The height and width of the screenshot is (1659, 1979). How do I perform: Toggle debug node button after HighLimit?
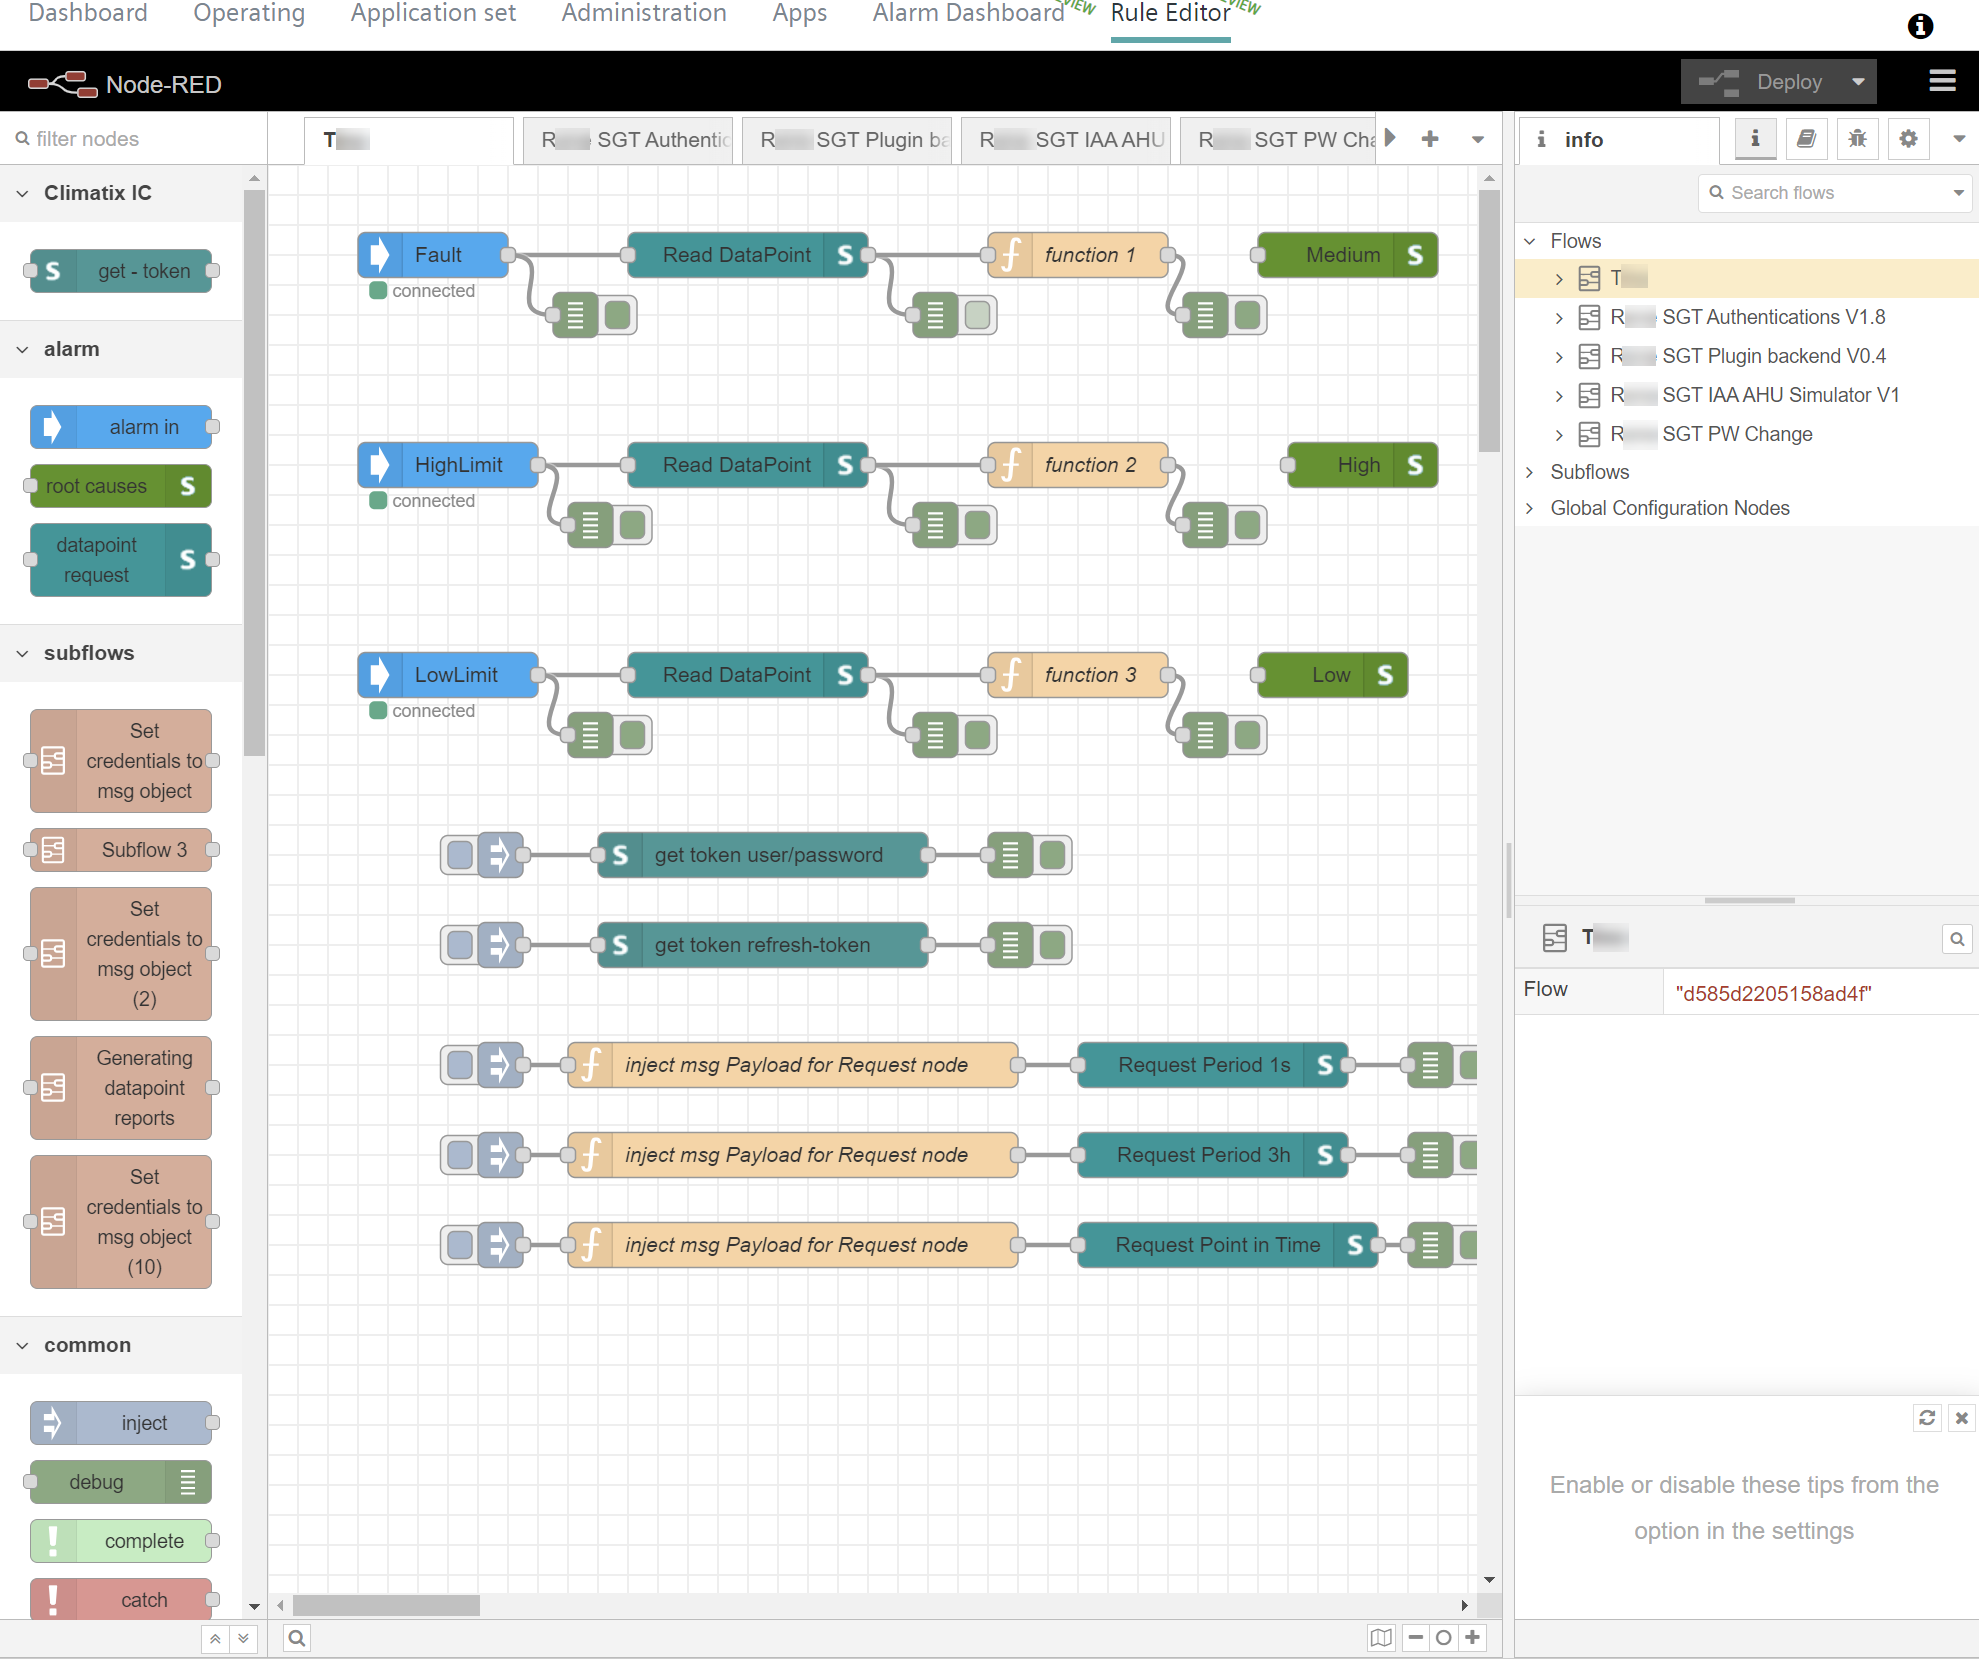(x=633, y=525)
